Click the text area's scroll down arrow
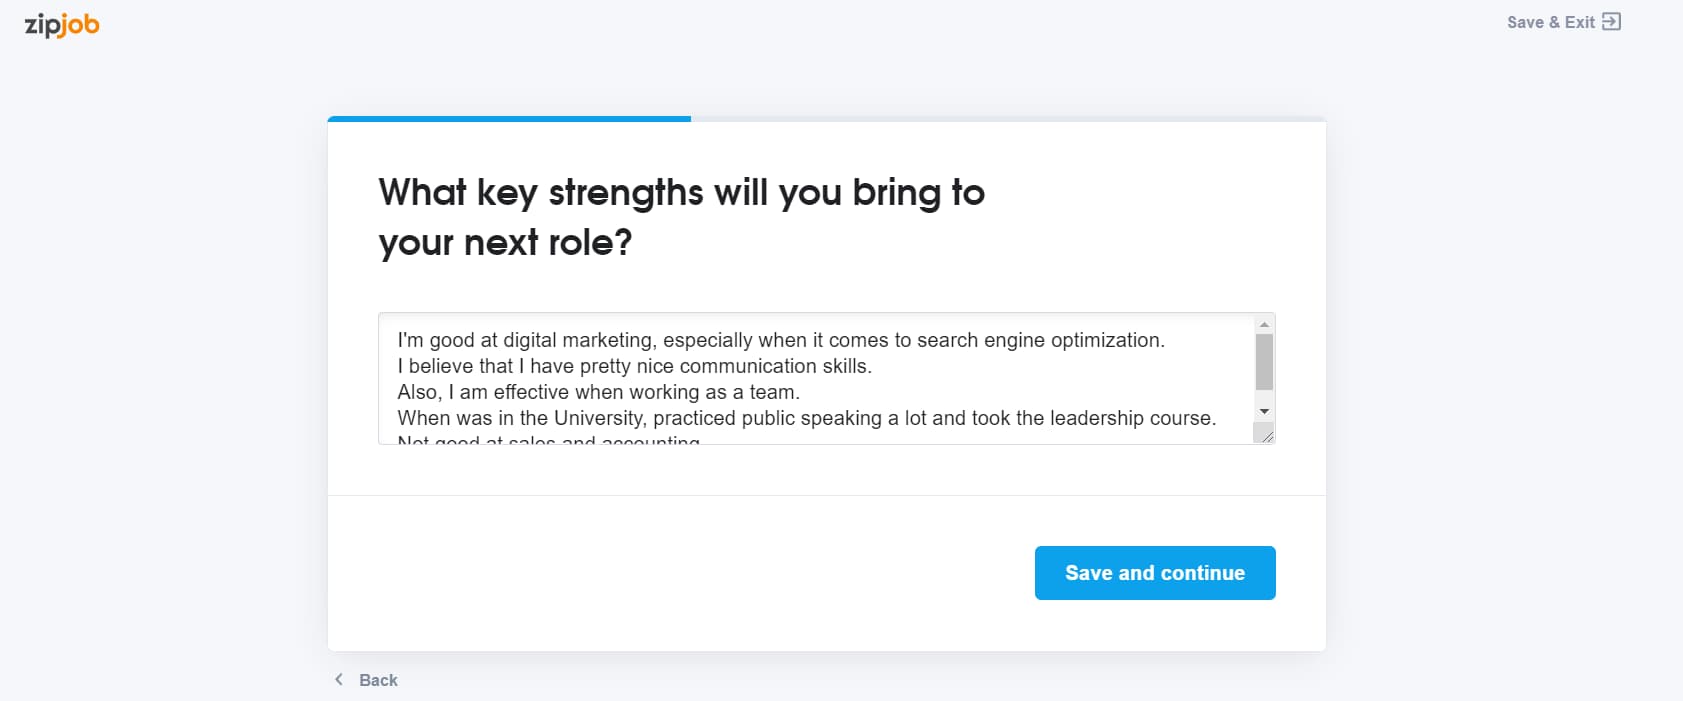 pyautogui.click(x=1264, y=412)
